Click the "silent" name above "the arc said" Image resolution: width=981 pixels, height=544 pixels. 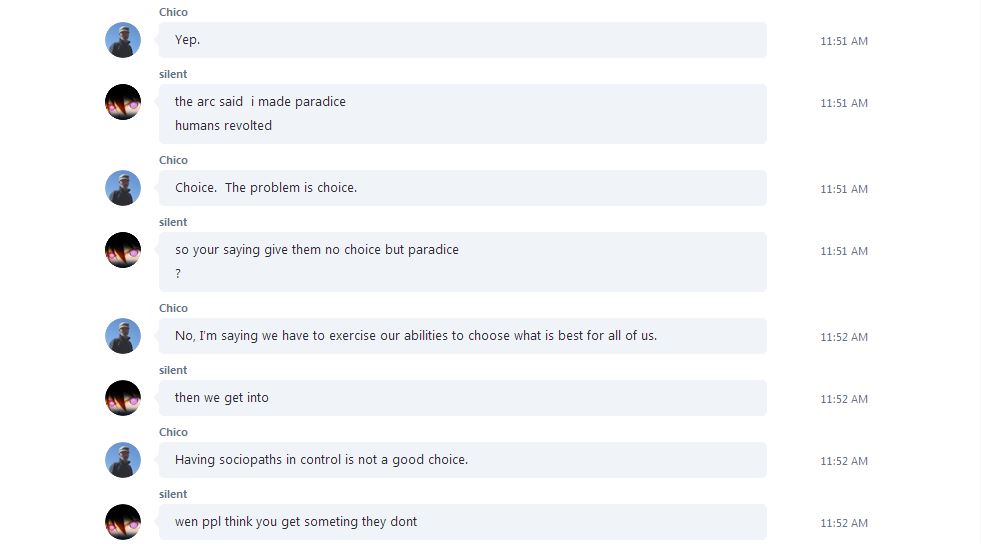[173, 74]
